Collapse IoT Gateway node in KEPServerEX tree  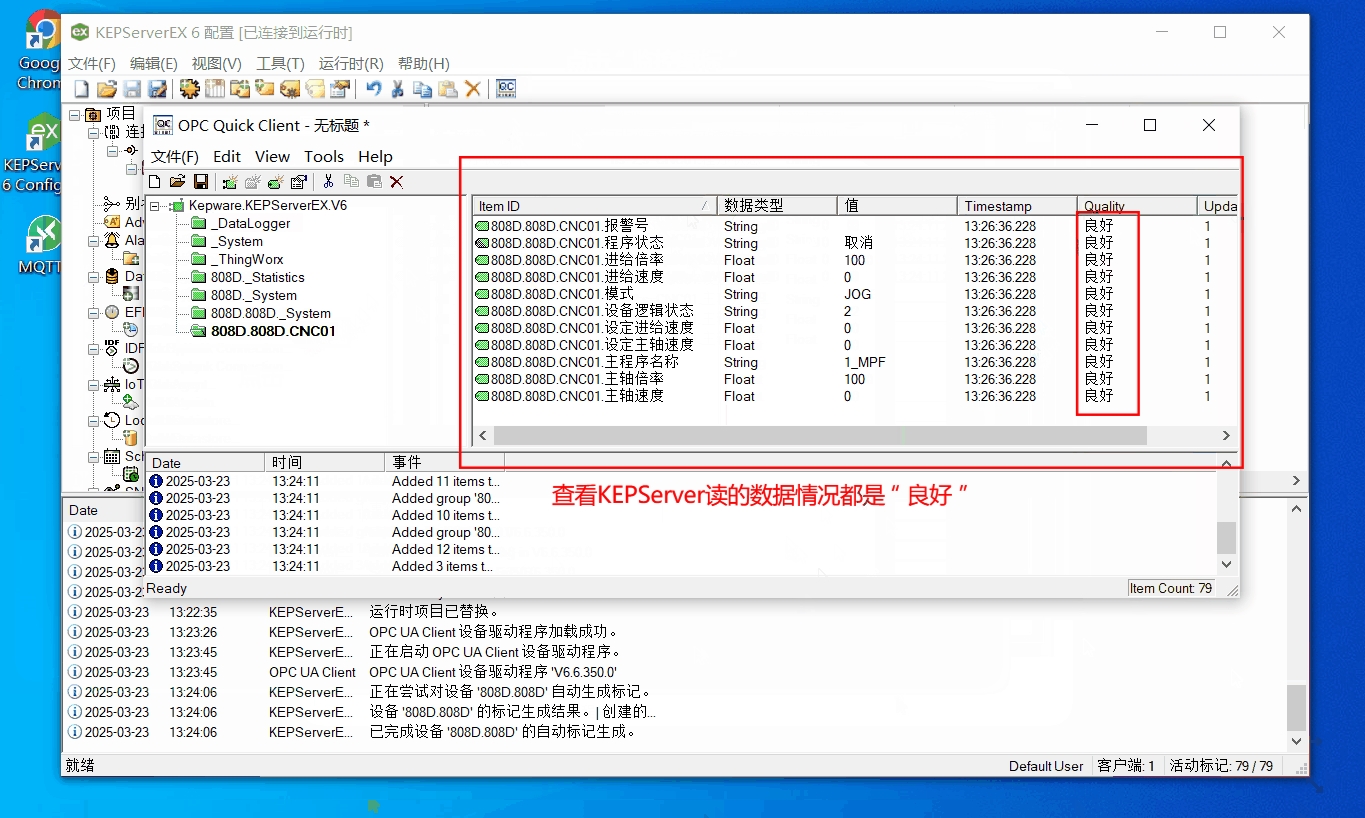point(93,384)
